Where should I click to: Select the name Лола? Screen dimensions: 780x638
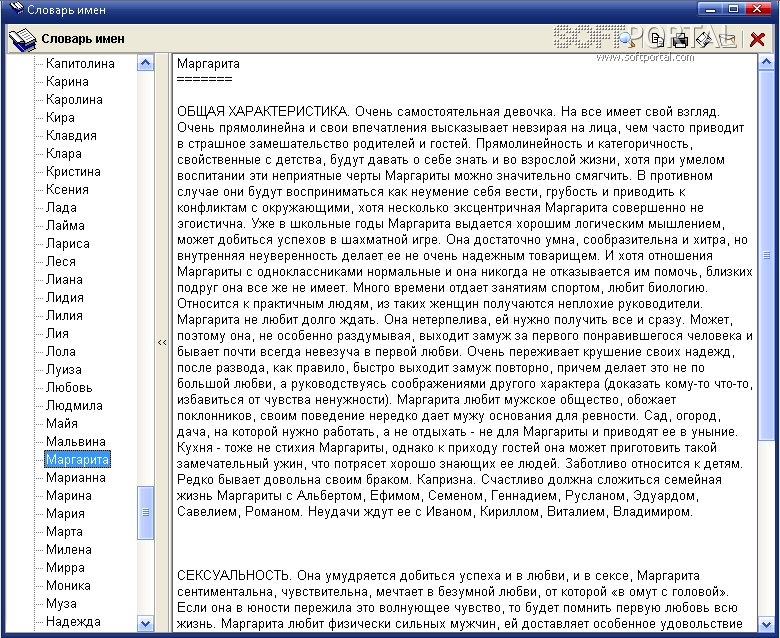(x=61, y=352)
